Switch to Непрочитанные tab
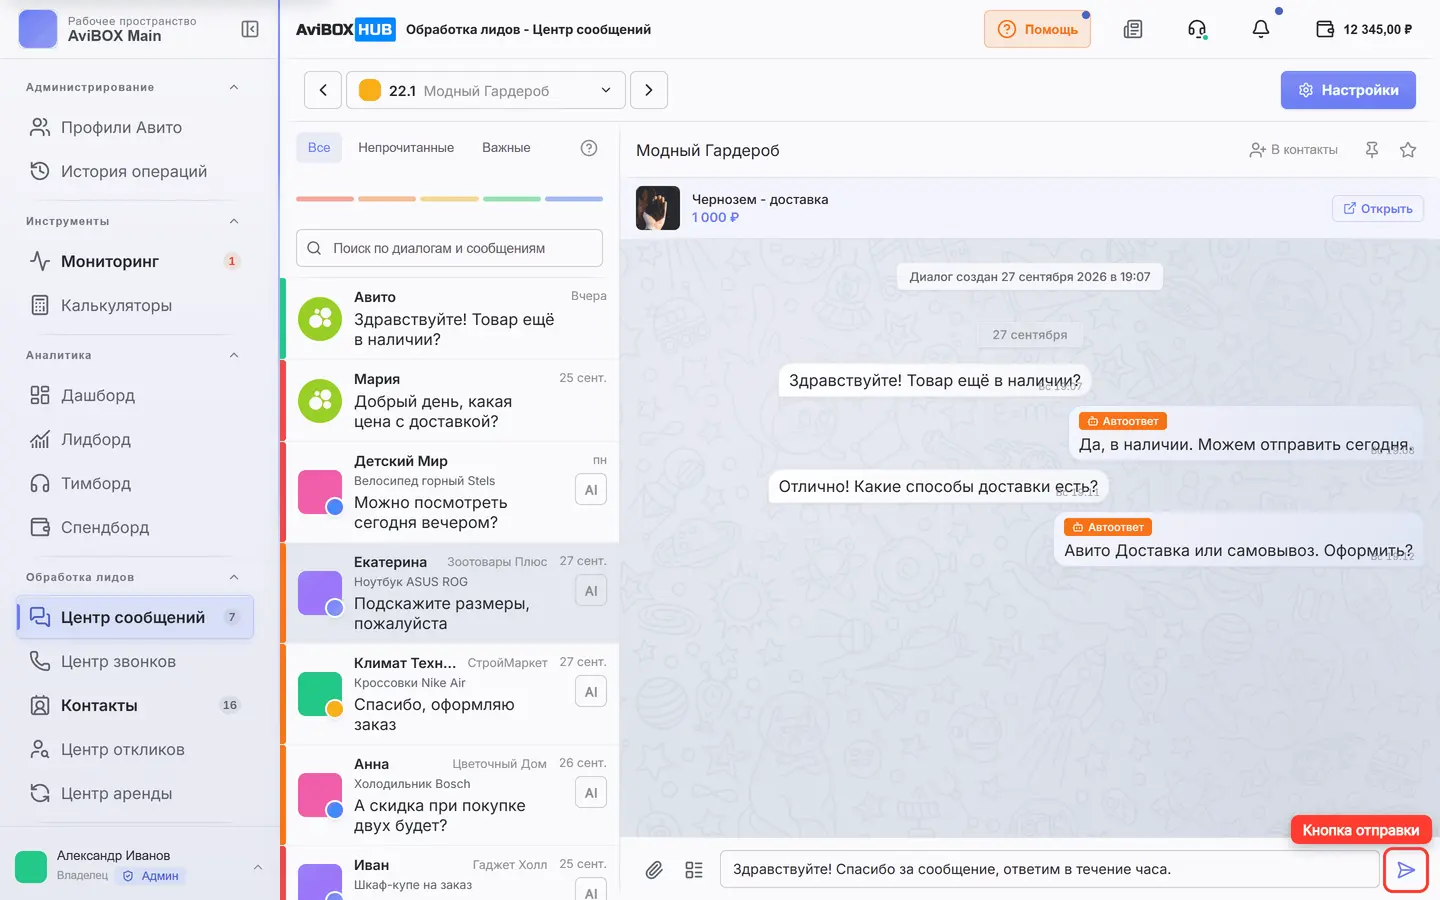 406,147
